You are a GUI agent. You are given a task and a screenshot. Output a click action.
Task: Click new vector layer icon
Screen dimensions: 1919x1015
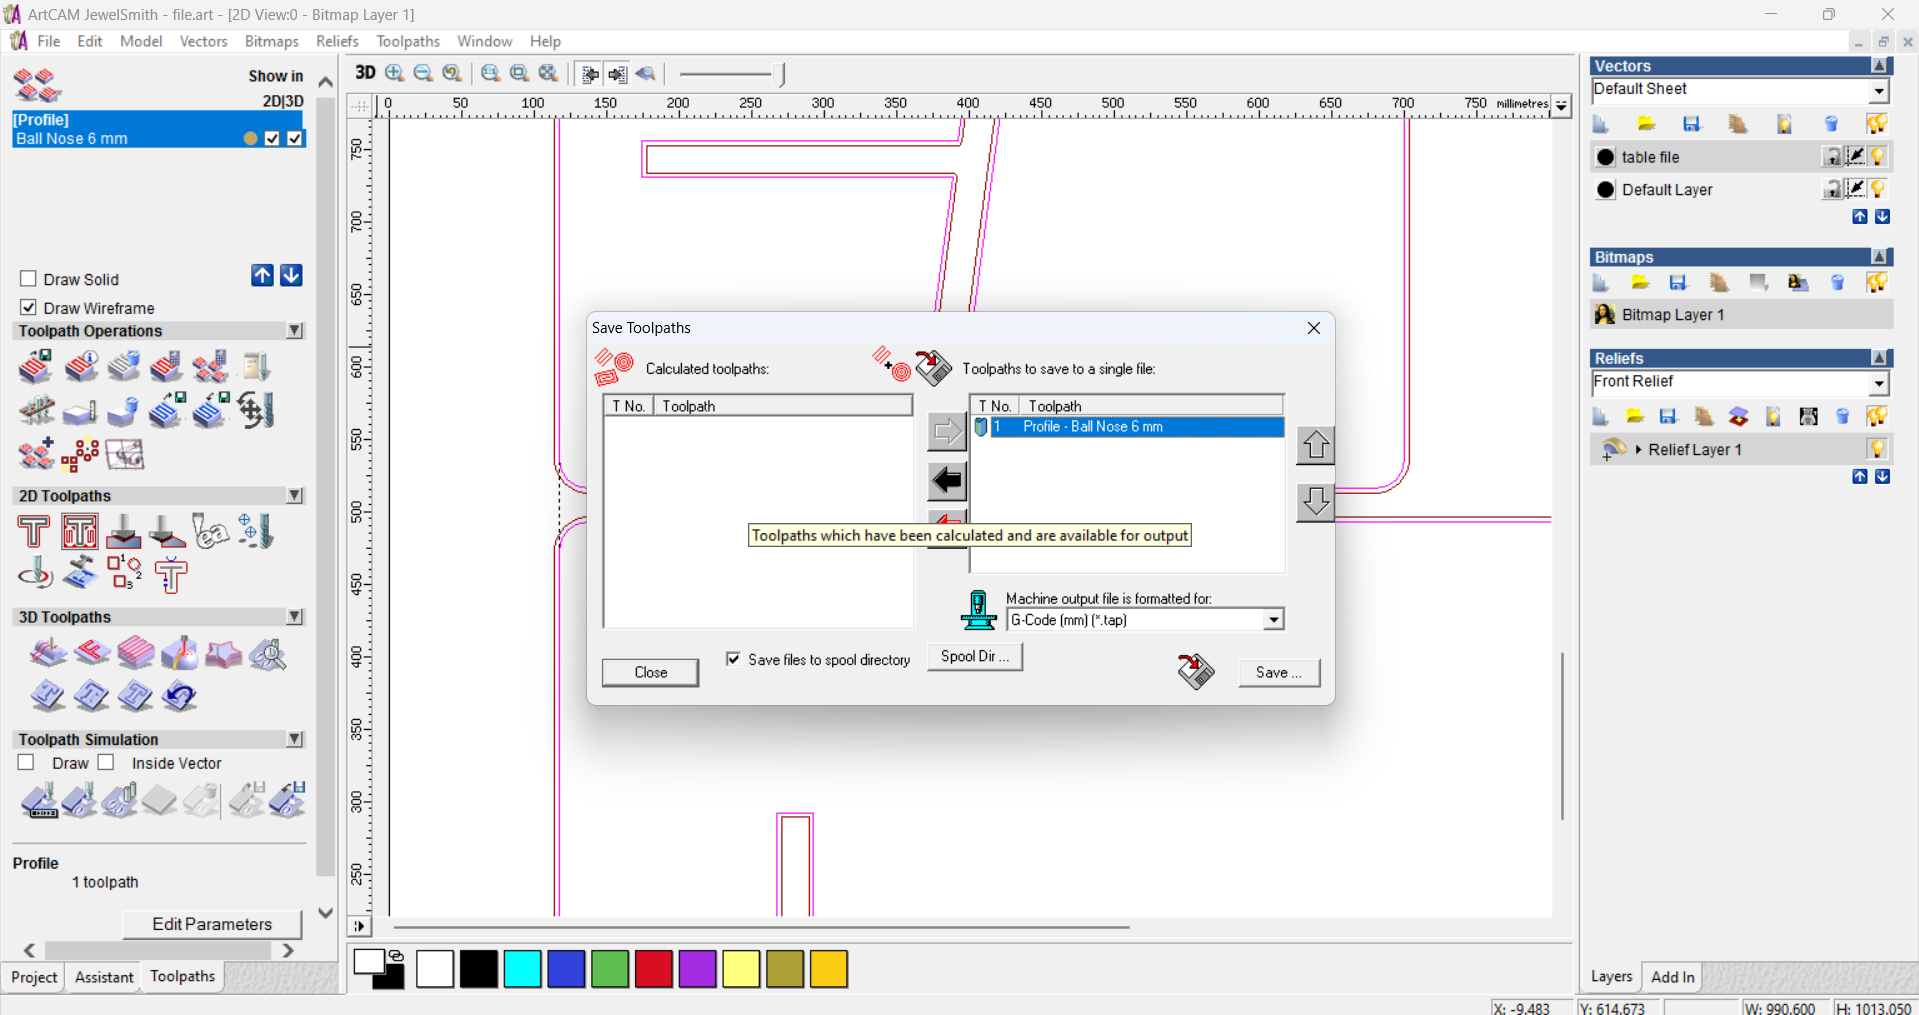[x=1601, y=123]
